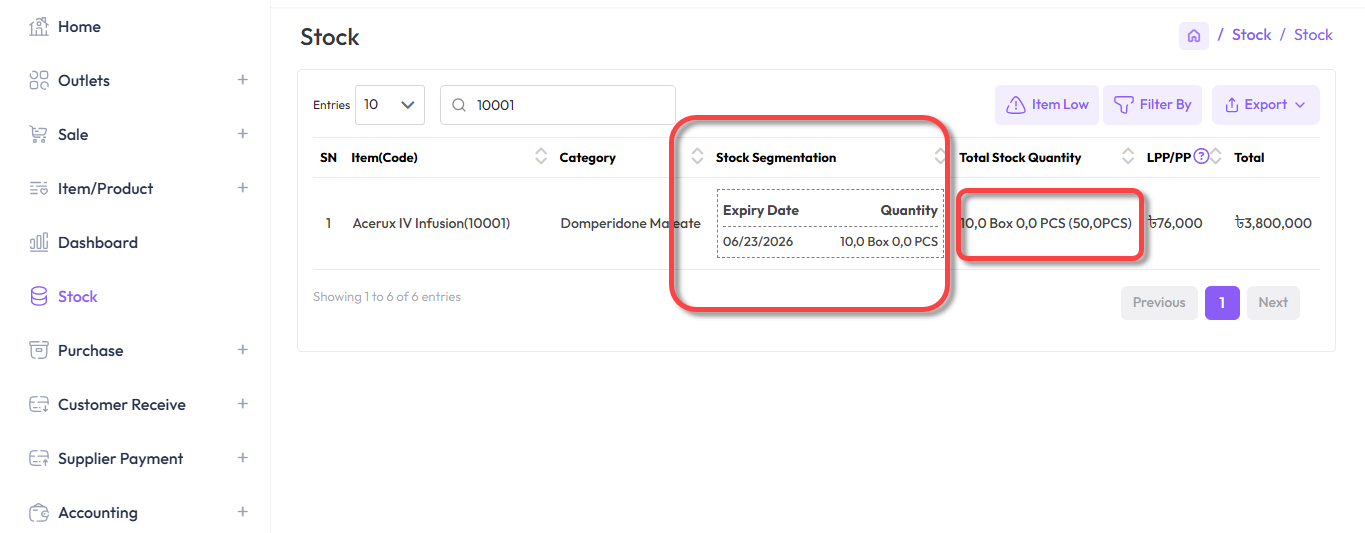The height and width of the screenshot is (533, 1365).
Task: Open Supplier Payment menu item
Action: [x=120, y=459]
